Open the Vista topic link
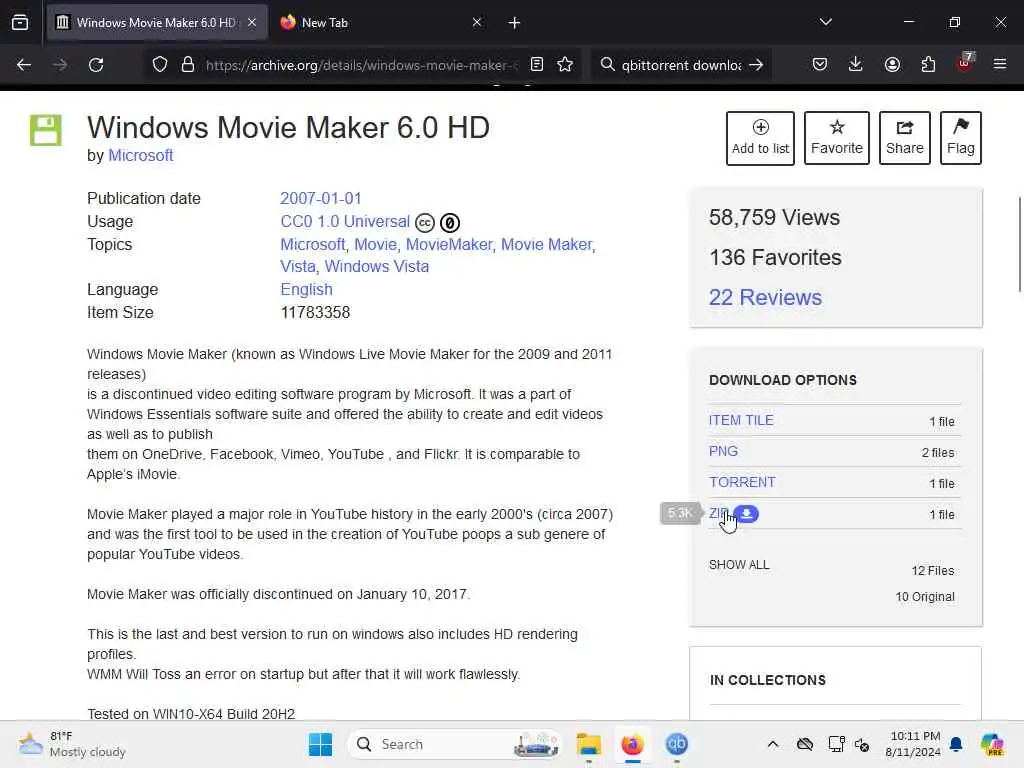This screenshot has height=768, width=1024. coord(298,266)
